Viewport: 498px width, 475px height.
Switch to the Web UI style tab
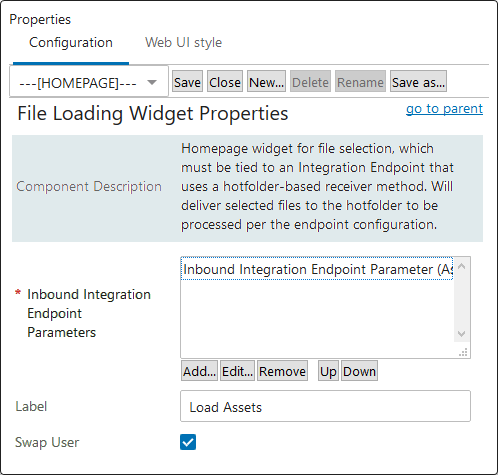[x=183, y=43]
